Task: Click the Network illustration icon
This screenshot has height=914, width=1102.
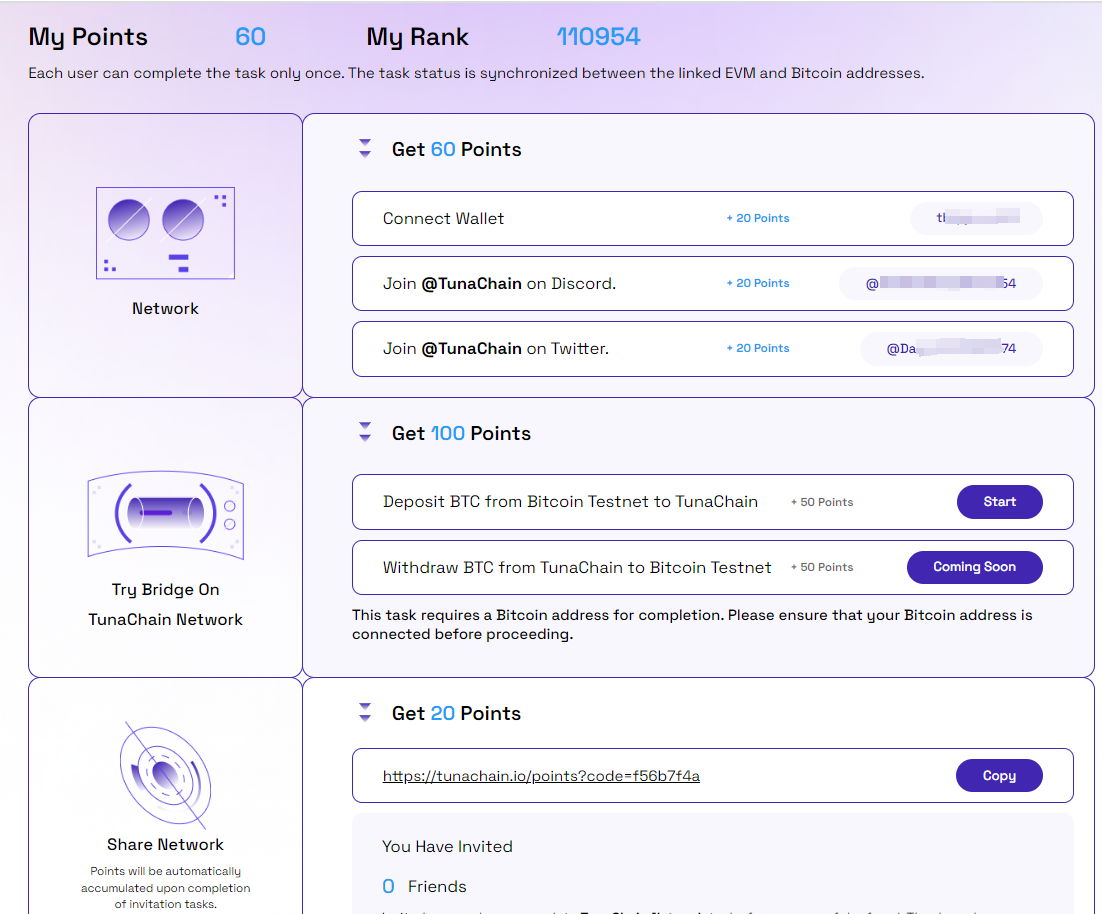Action: (165, 233)
